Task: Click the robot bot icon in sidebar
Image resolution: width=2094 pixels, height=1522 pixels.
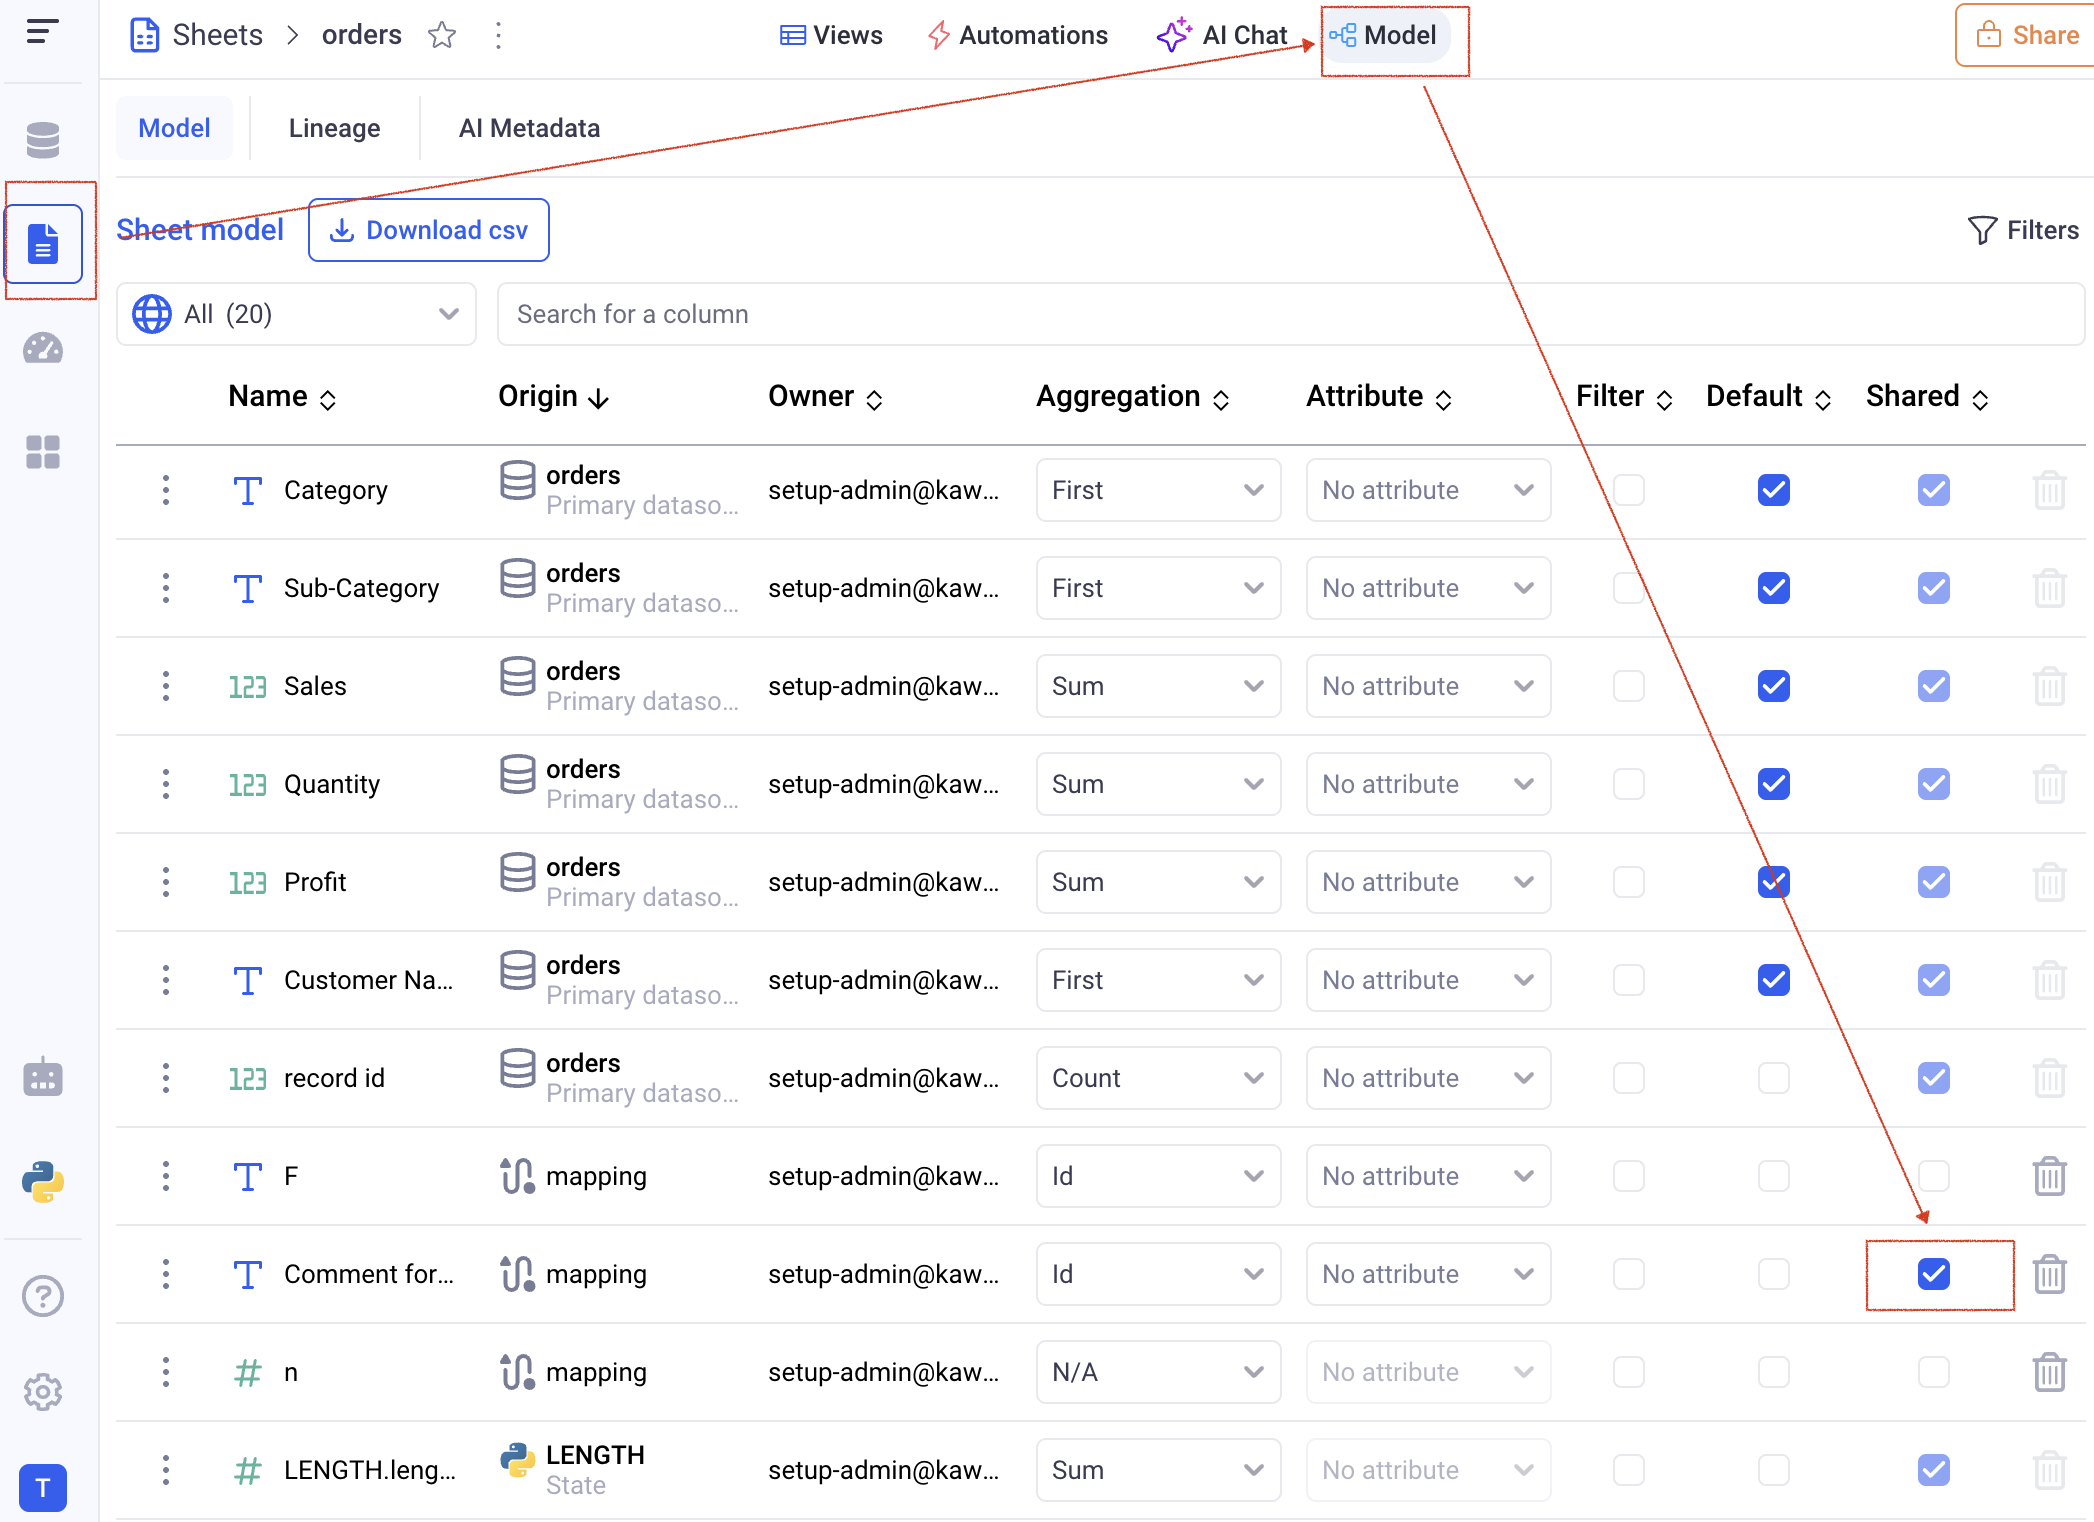Action: click(42, 1077)
